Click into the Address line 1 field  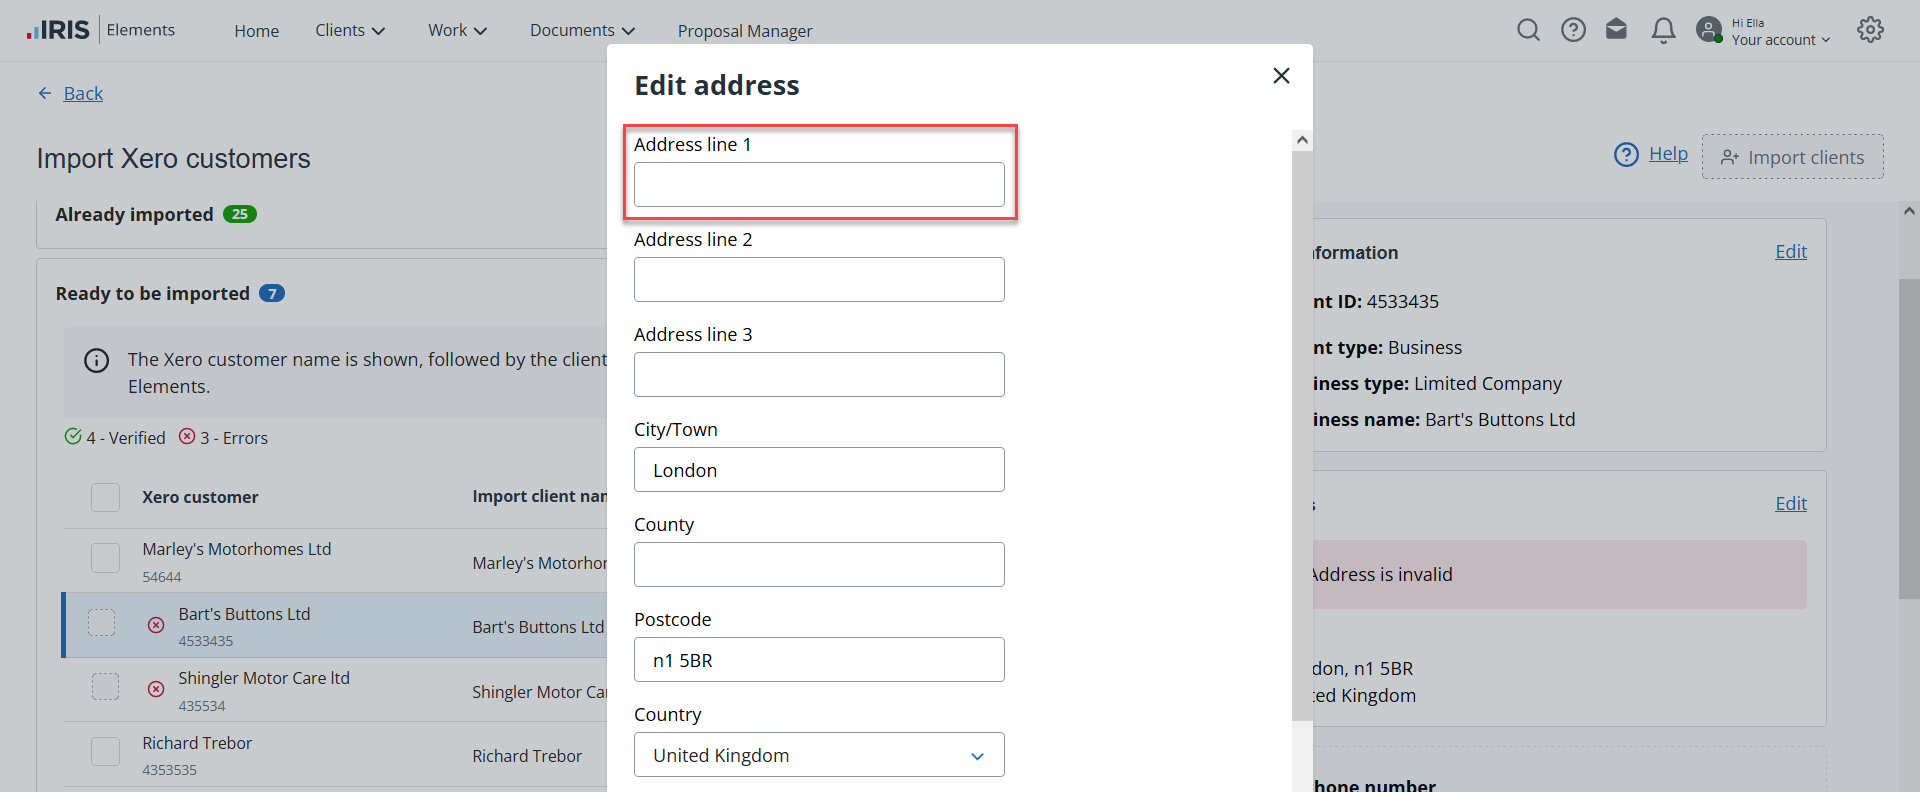coord(818,185)
